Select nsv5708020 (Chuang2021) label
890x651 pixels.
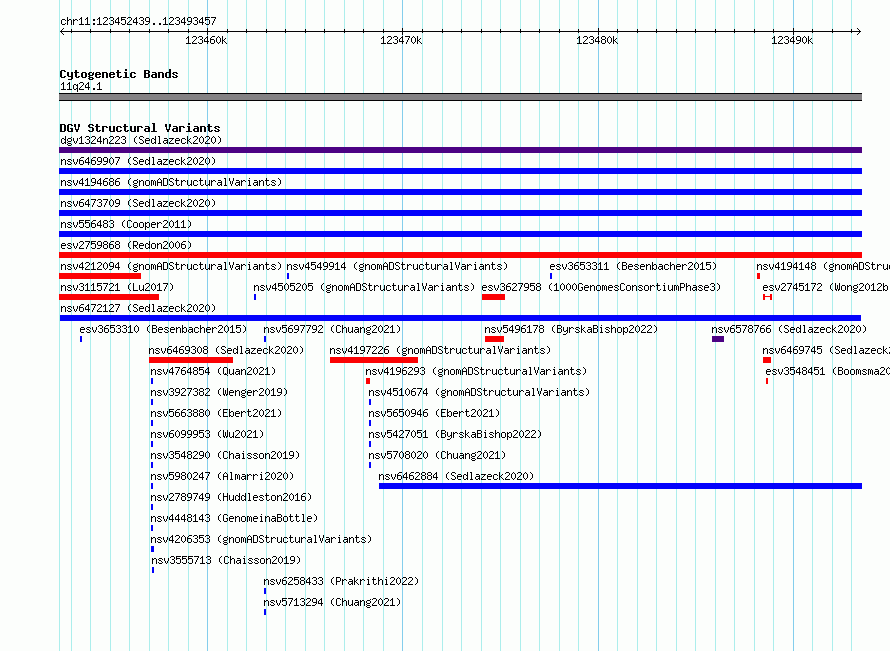(437, 455)
